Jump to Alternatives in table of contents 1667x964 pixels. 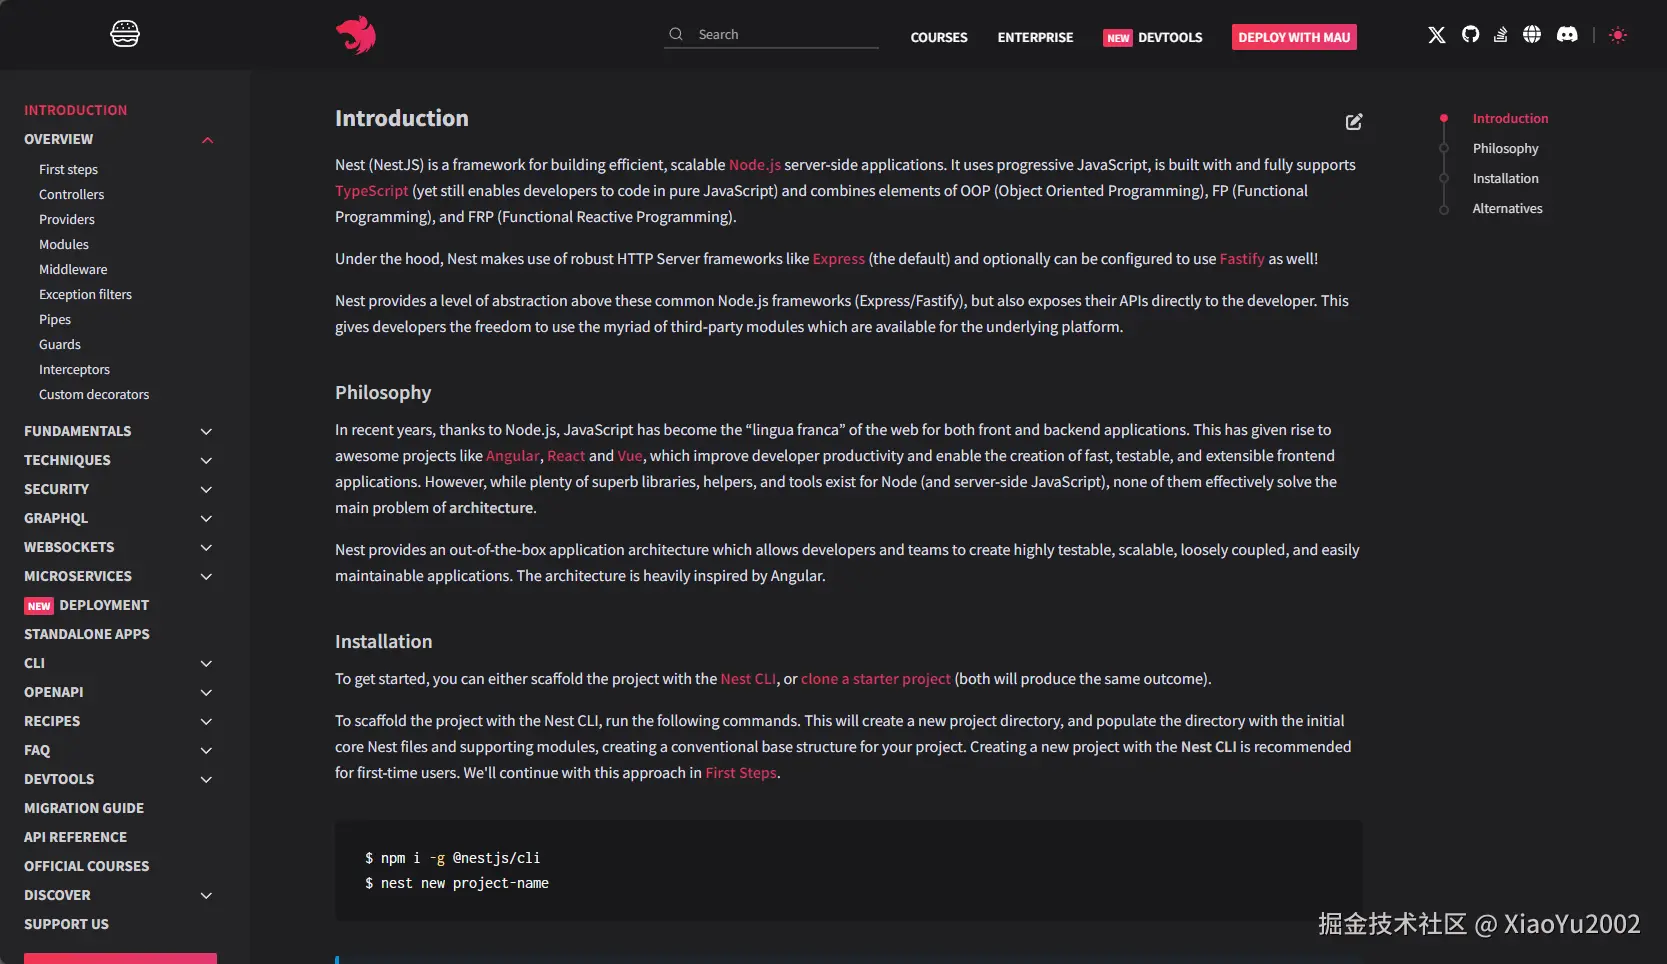(x=1507, y=208)
